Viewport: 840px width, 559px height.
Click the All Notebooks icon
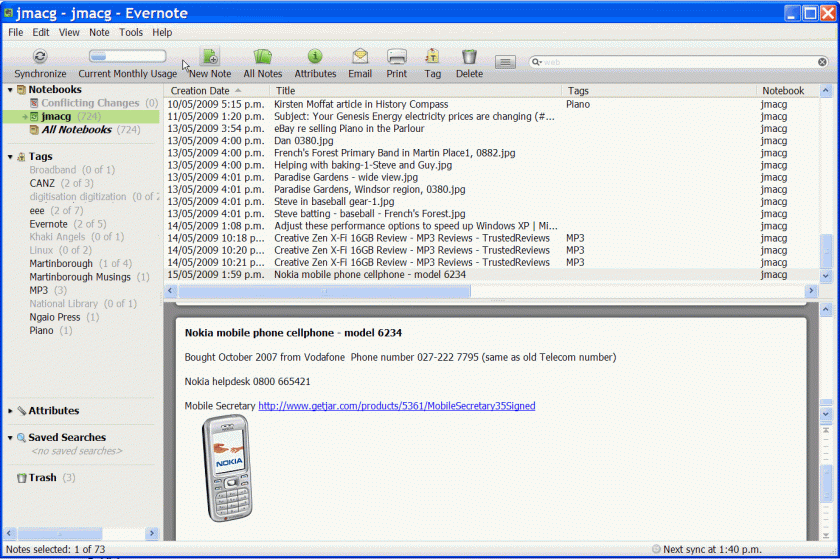(34, 130)
